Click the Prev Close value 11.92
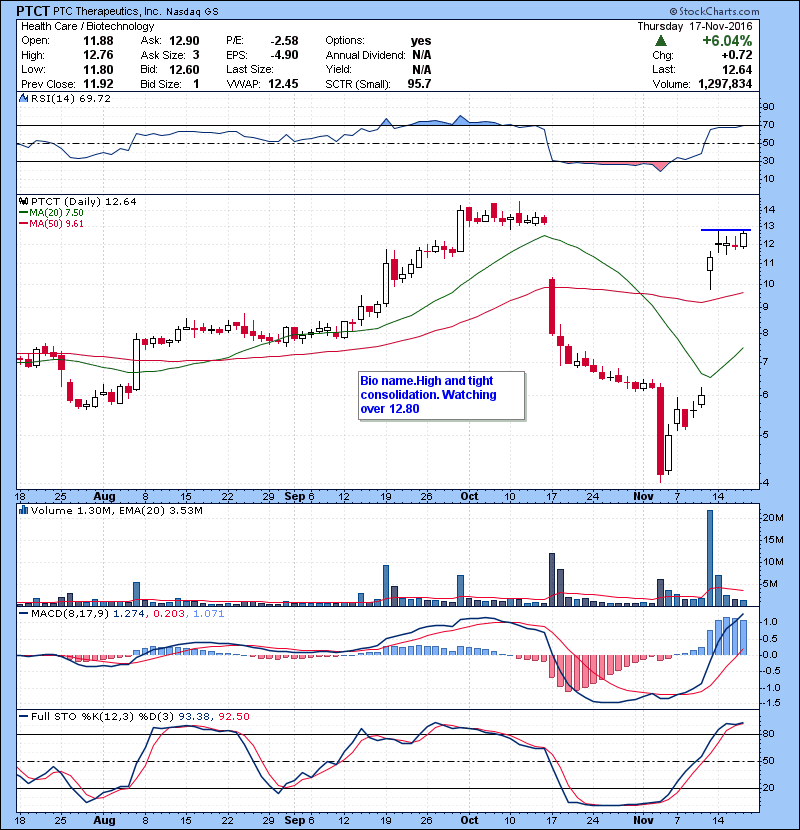 (x=98, y=84)
